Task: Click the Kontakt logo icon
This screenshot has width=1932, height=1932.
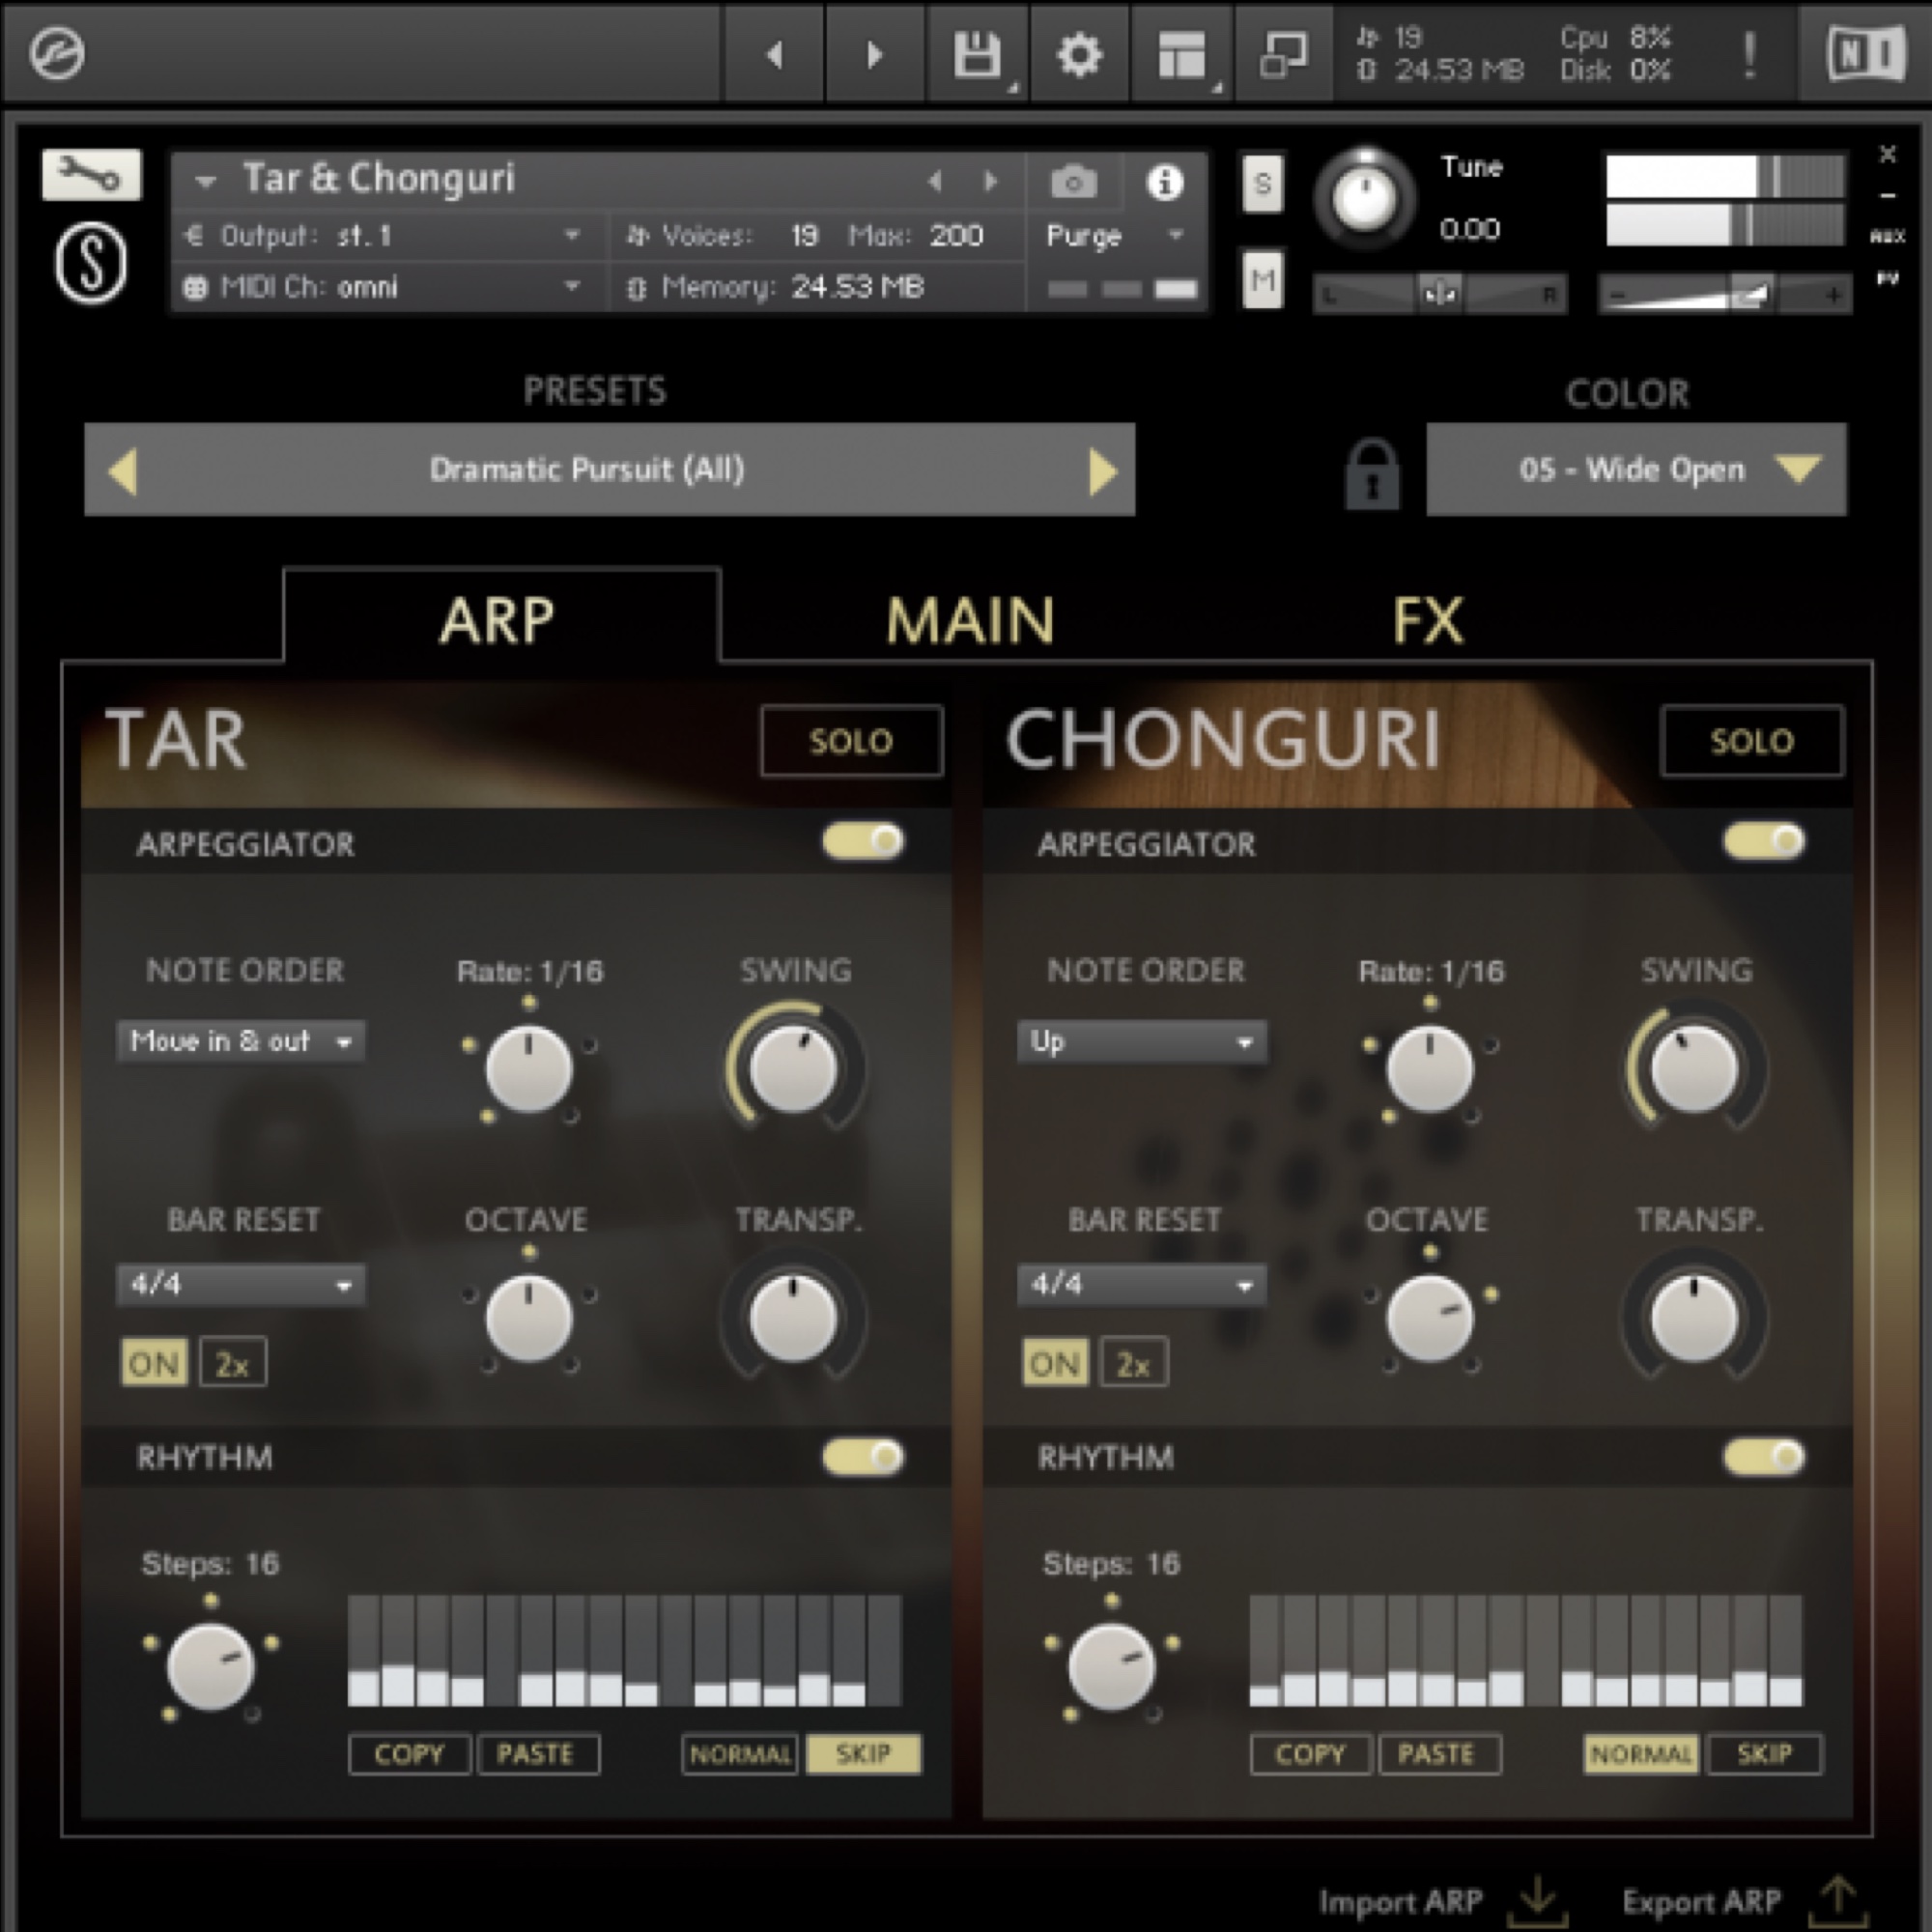Action: click(x=57, y=53)
